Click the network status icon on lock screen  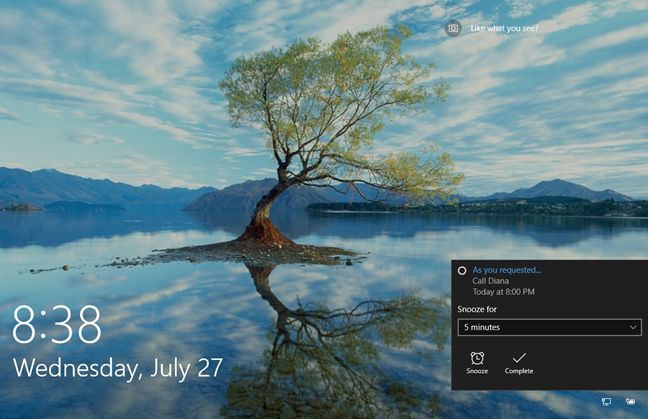pyautogui.click(x=606, y=401)
